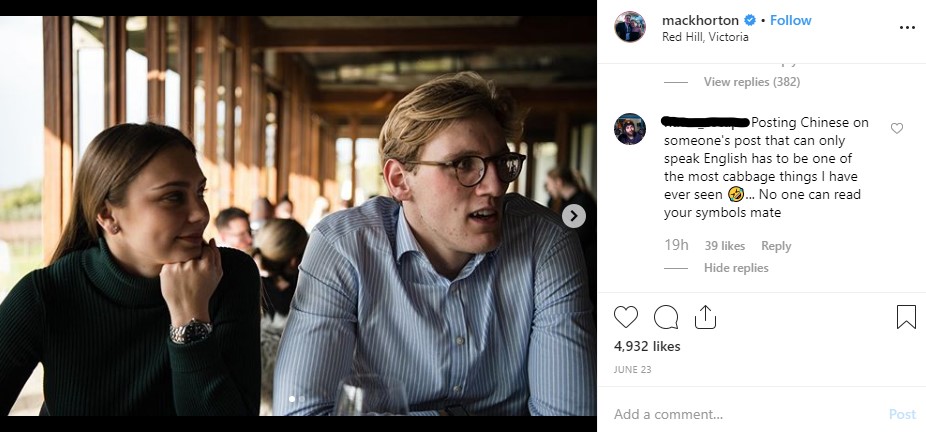Show the comment's 39 likes

[725, 246]
